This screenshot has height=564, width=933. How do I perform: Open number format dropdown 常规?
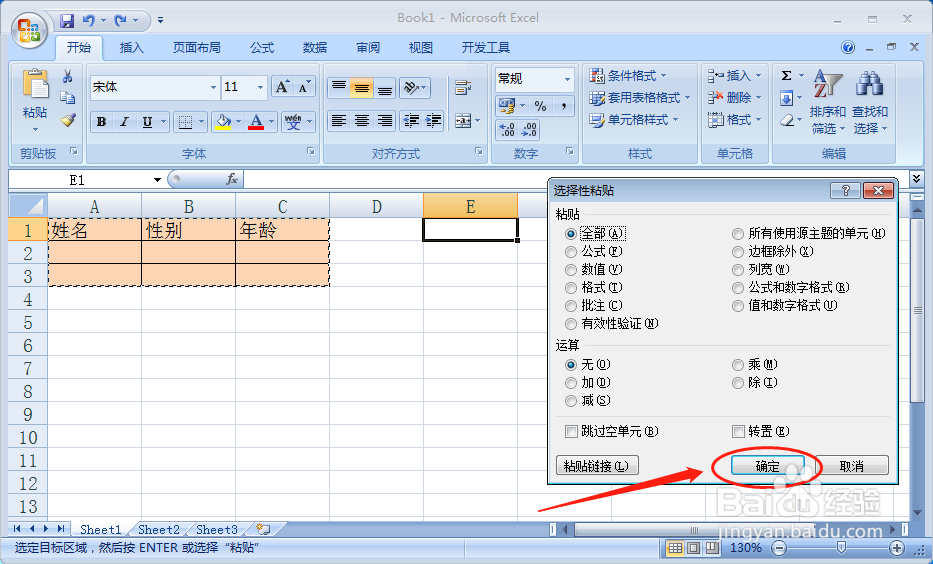(567, 79)
